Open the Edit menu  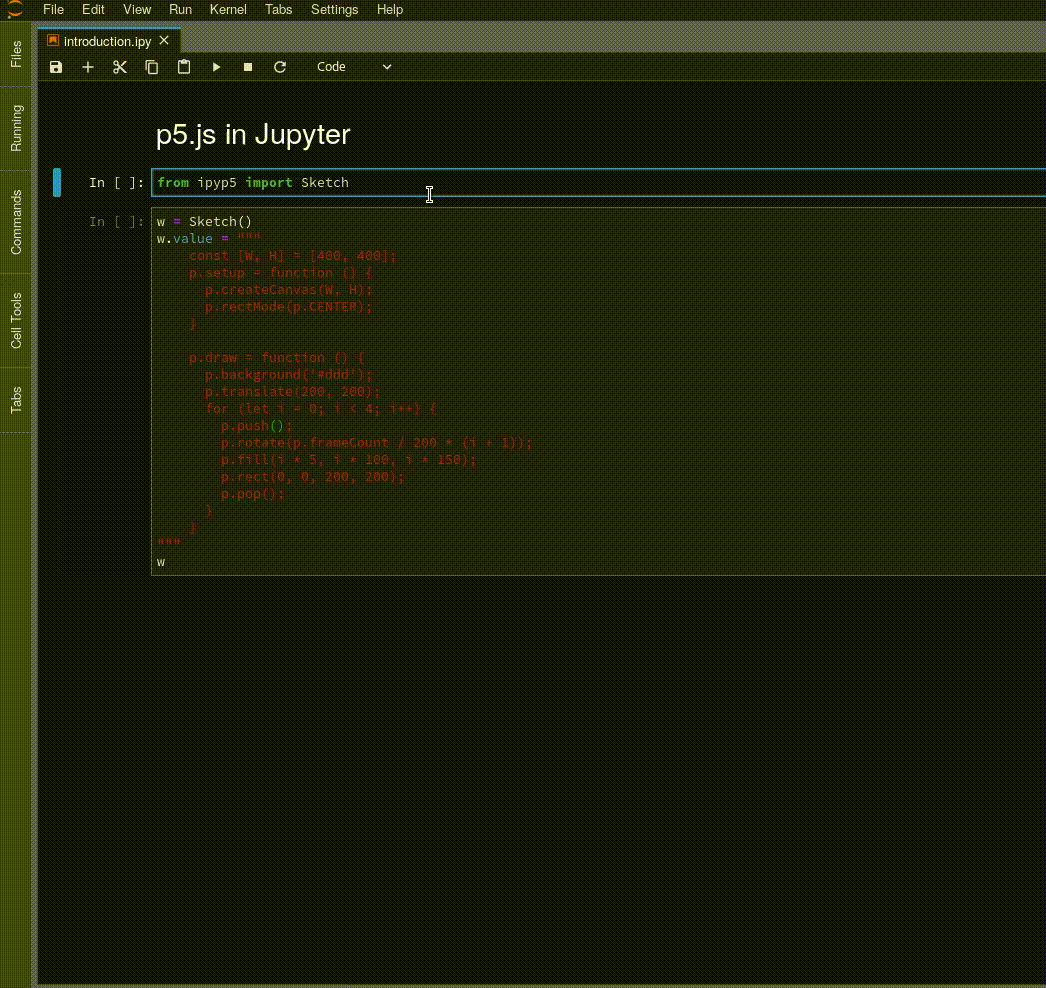tap(93, 9)
